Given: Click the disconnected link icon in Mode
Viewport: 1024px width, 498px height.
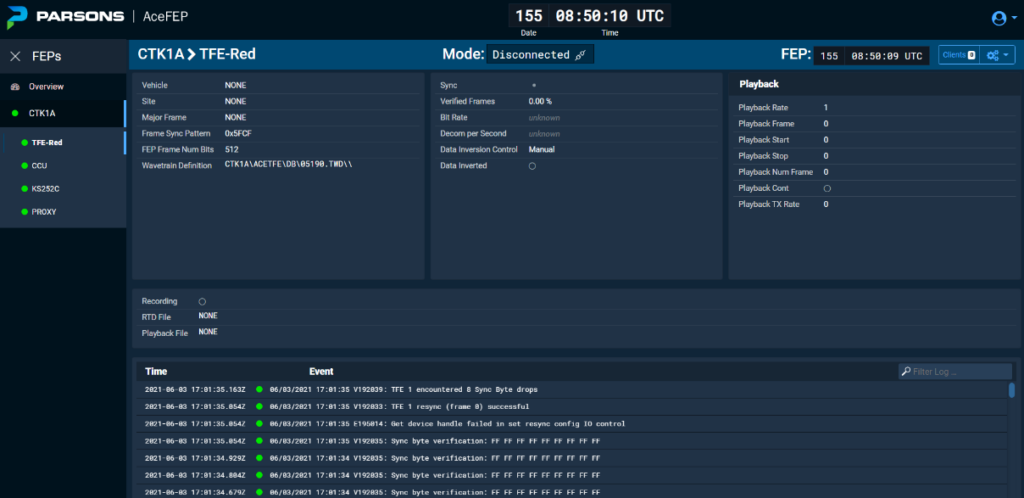Looking at the screenshot, I should [x=580, y=55].
